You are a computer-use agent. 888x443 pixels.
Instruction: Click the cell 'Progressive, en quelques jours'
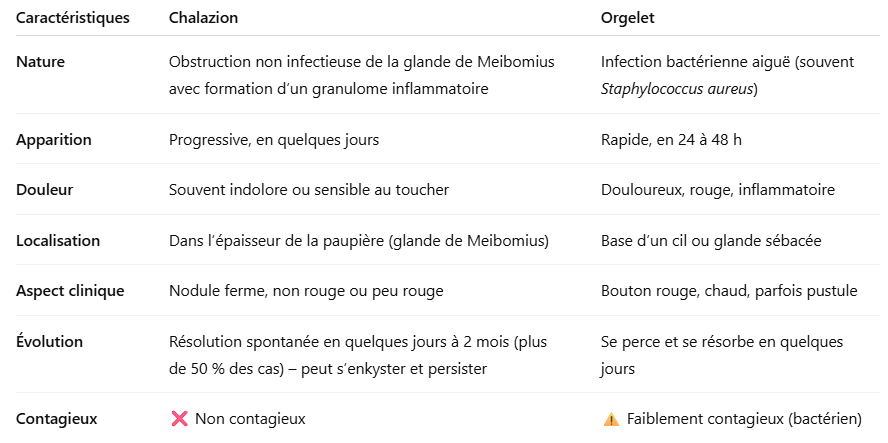tap(275, 140)
